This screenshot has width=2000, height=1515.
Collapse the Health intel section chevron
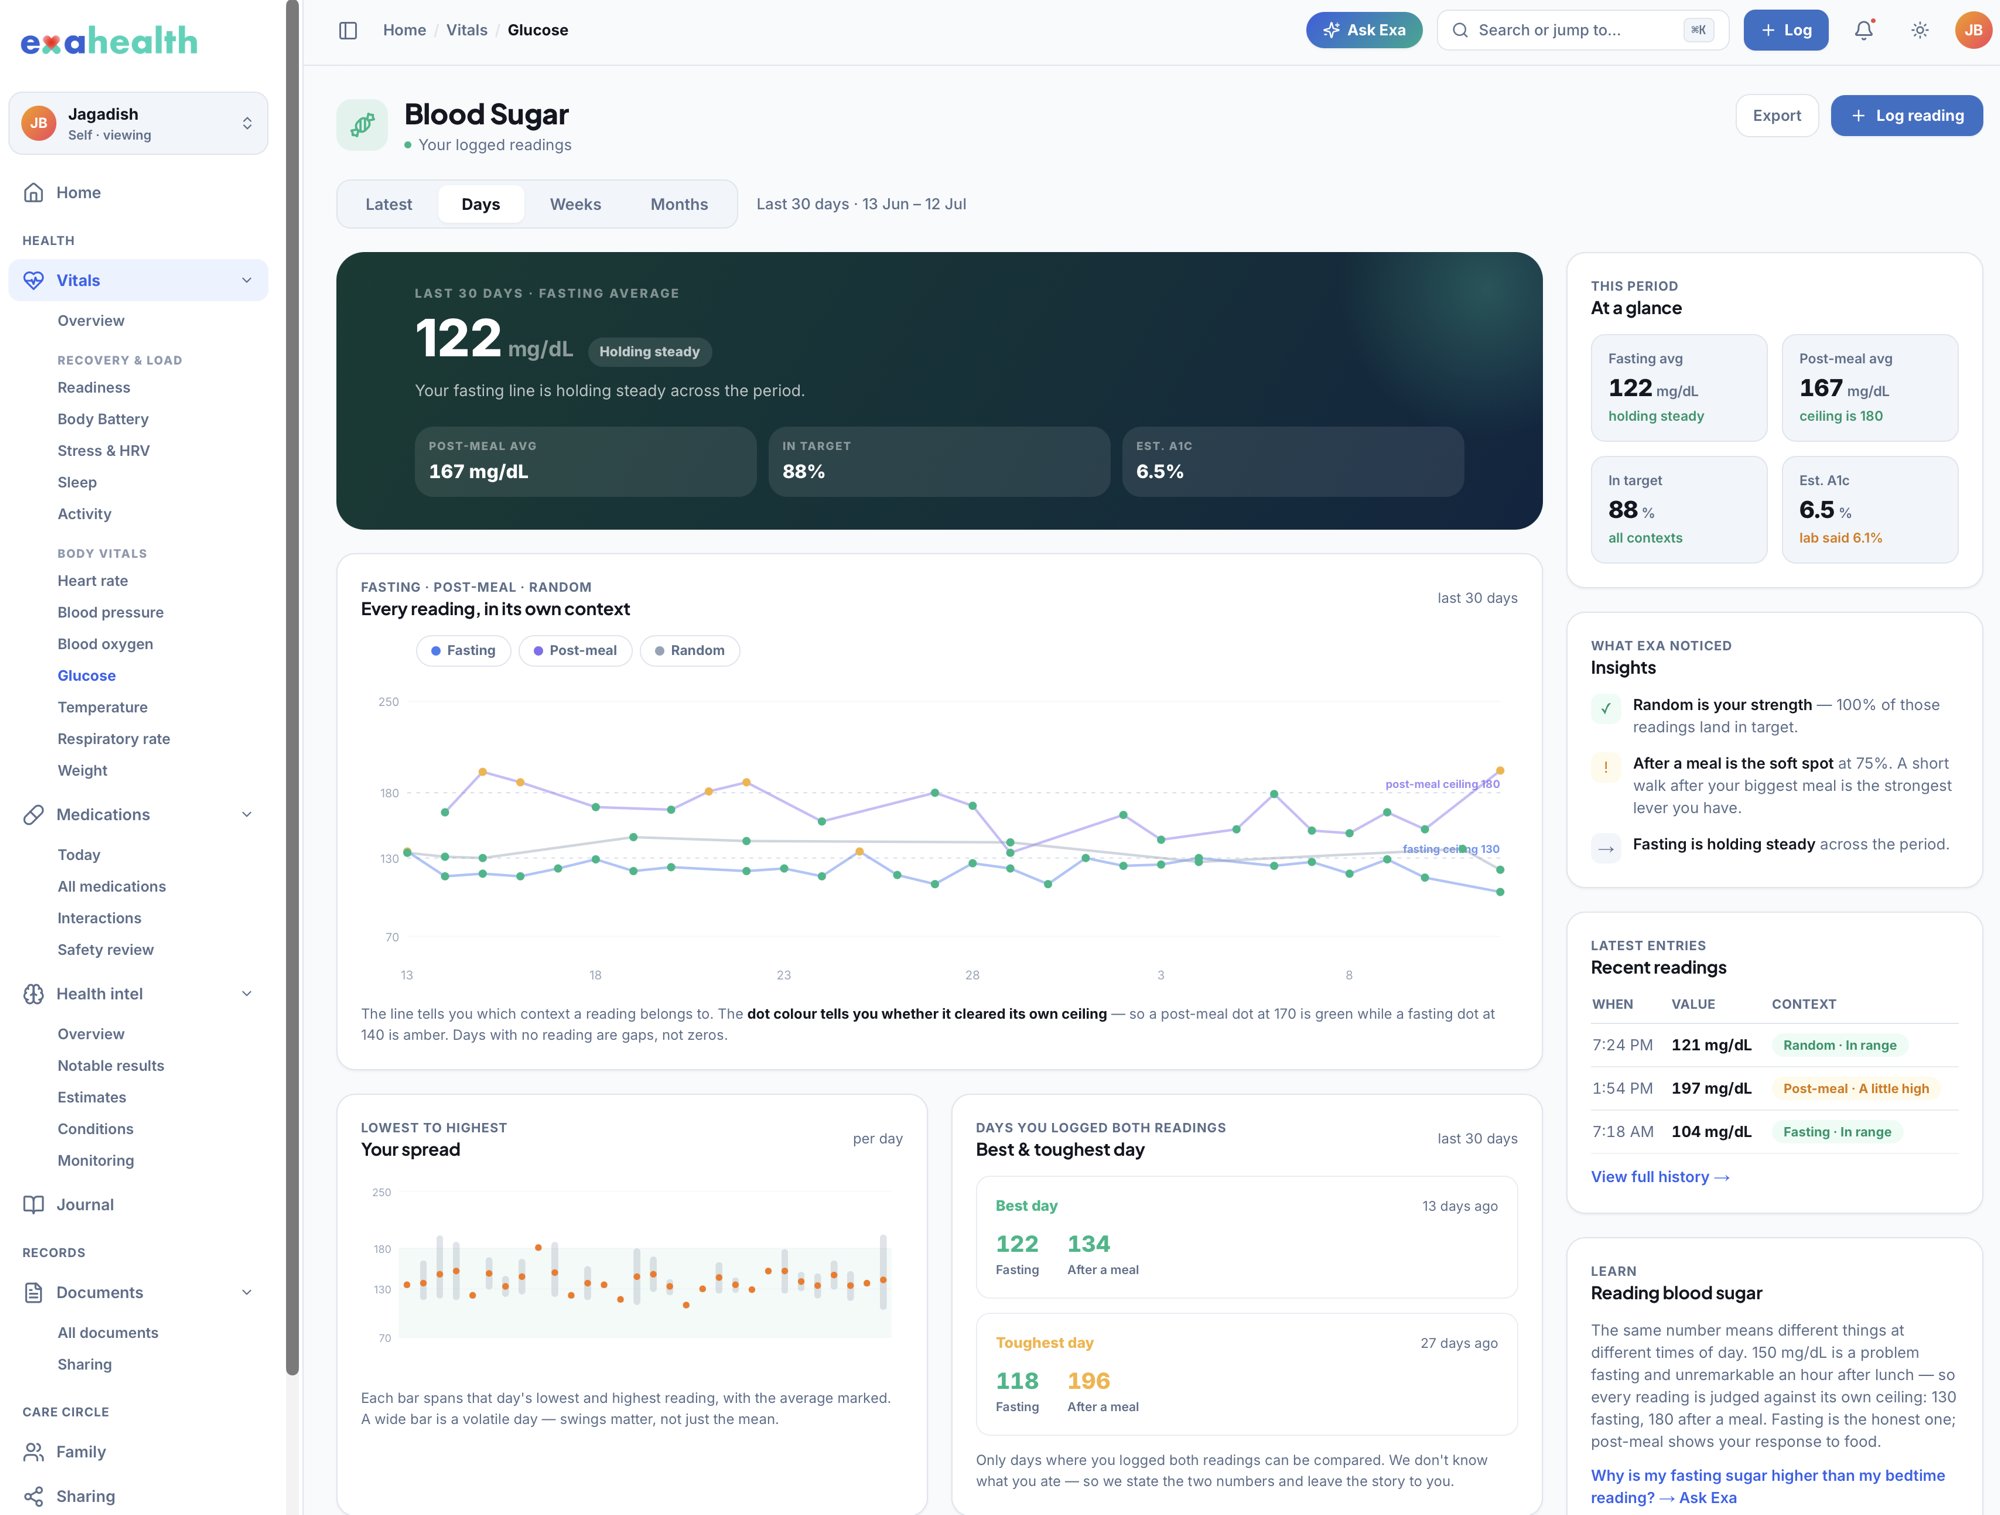pyautogui.click(x=247, y=993)
